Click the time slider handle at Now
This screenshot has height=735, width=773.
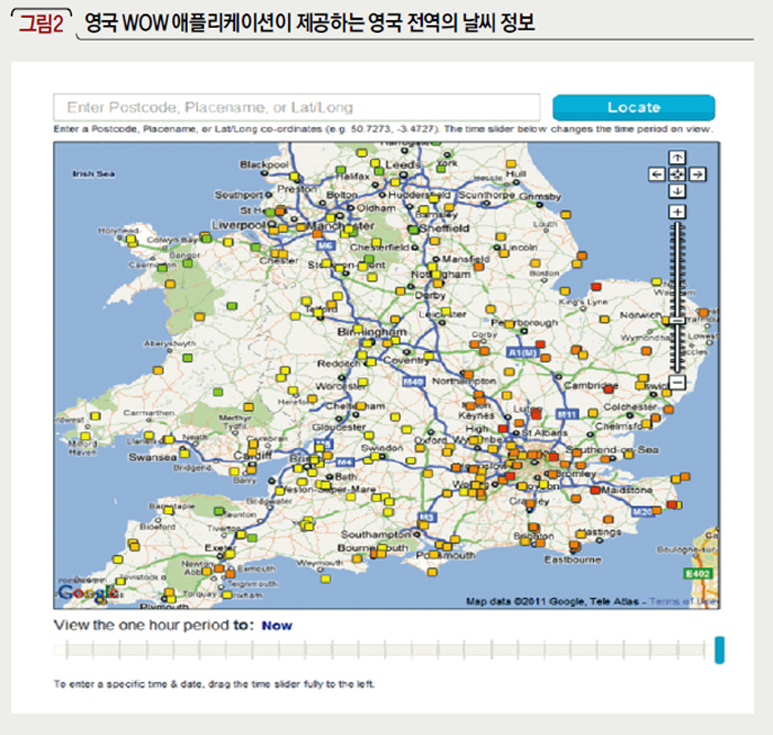tap(719, 650)
